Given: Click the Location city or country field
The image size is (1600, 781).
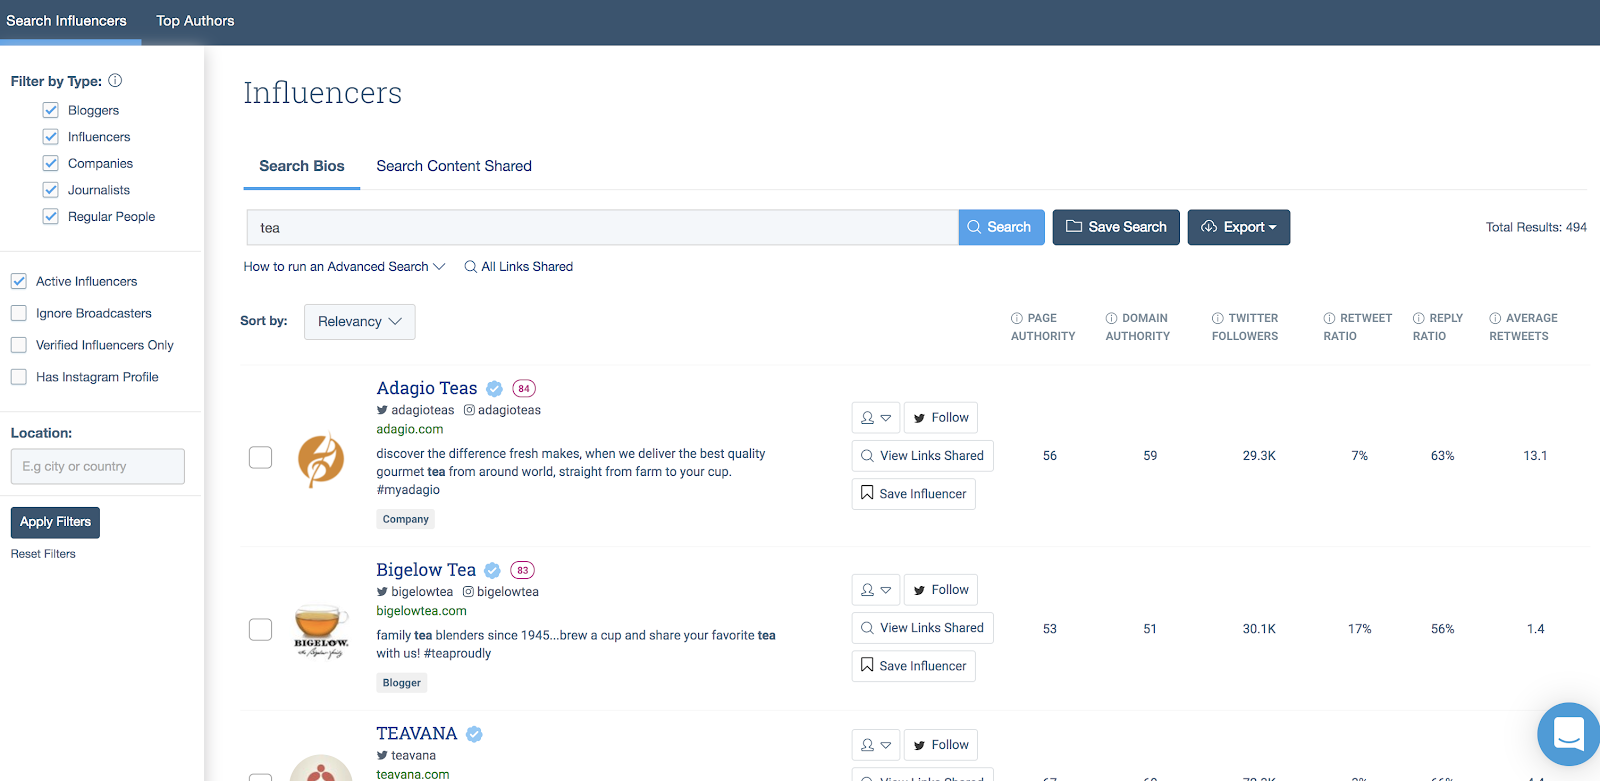Looking at the screenshot, I should tap(98, 466).
